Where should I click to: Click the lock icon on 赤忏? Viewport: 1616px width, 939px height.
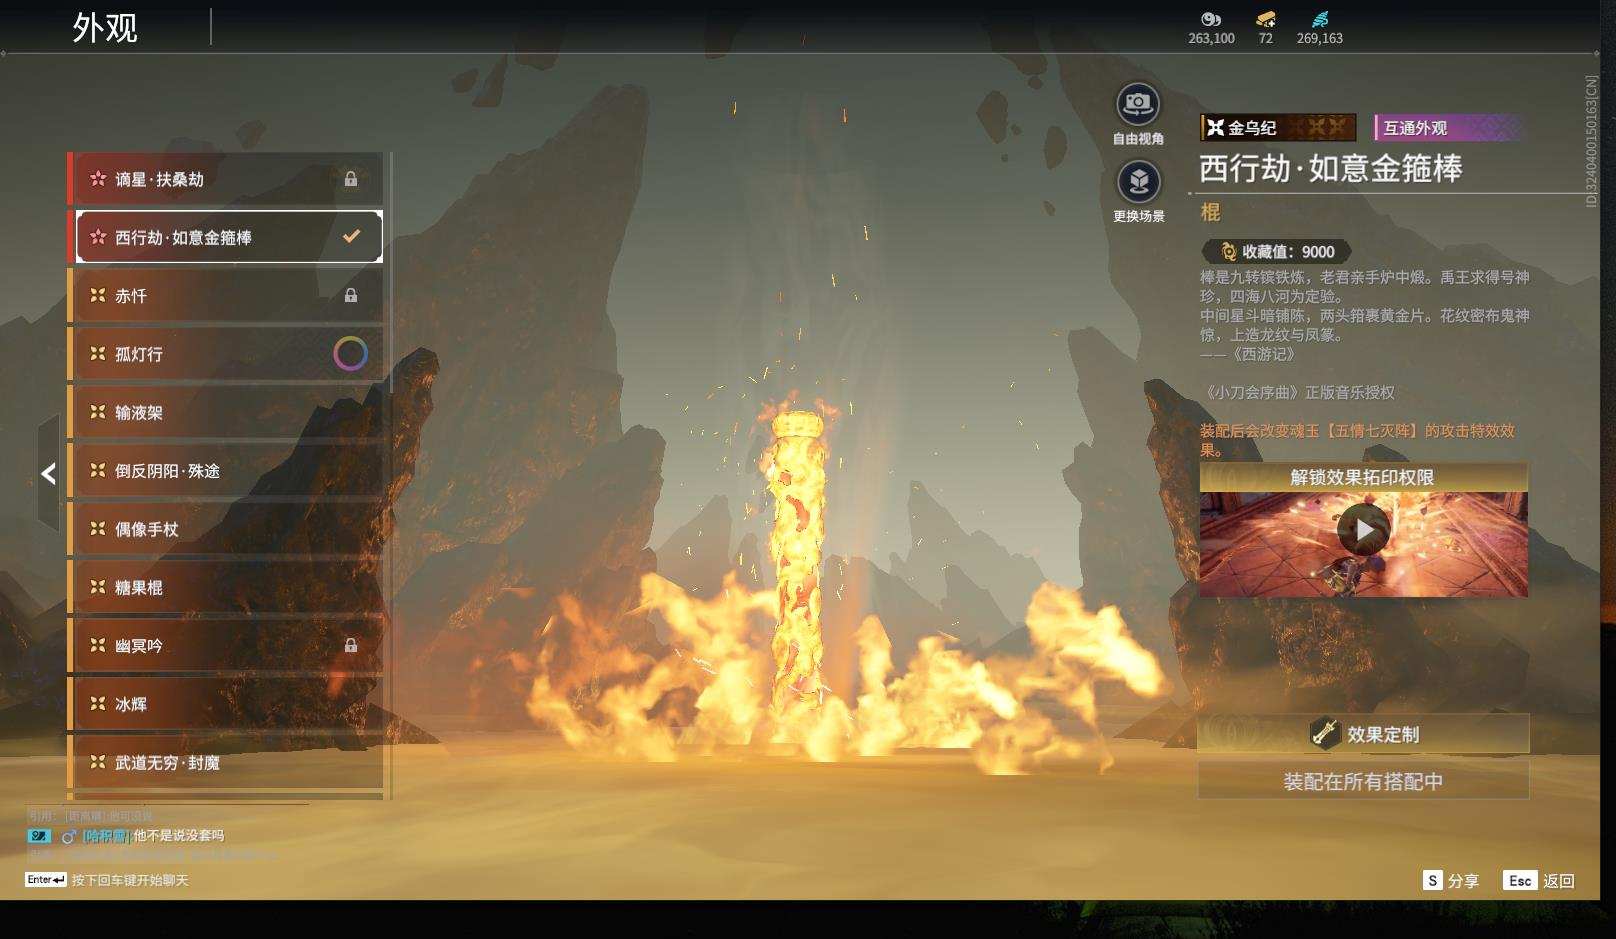pyautogui.click(x=351, y=295)
